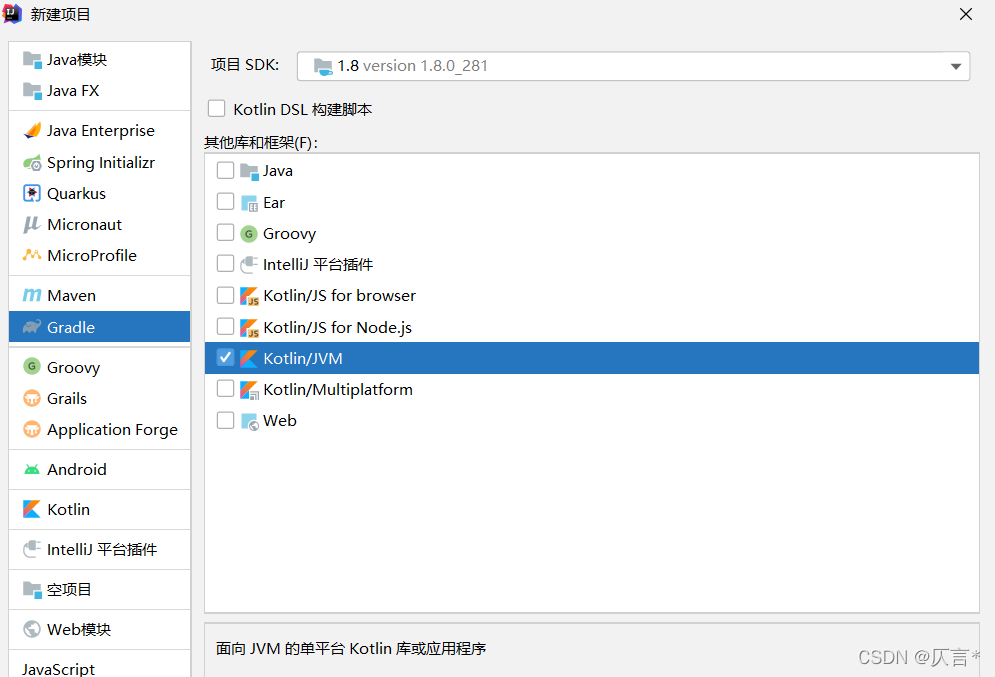Click the SDK folder icon in combo box
Screen dimensions: 995x677
pos(323,67)
